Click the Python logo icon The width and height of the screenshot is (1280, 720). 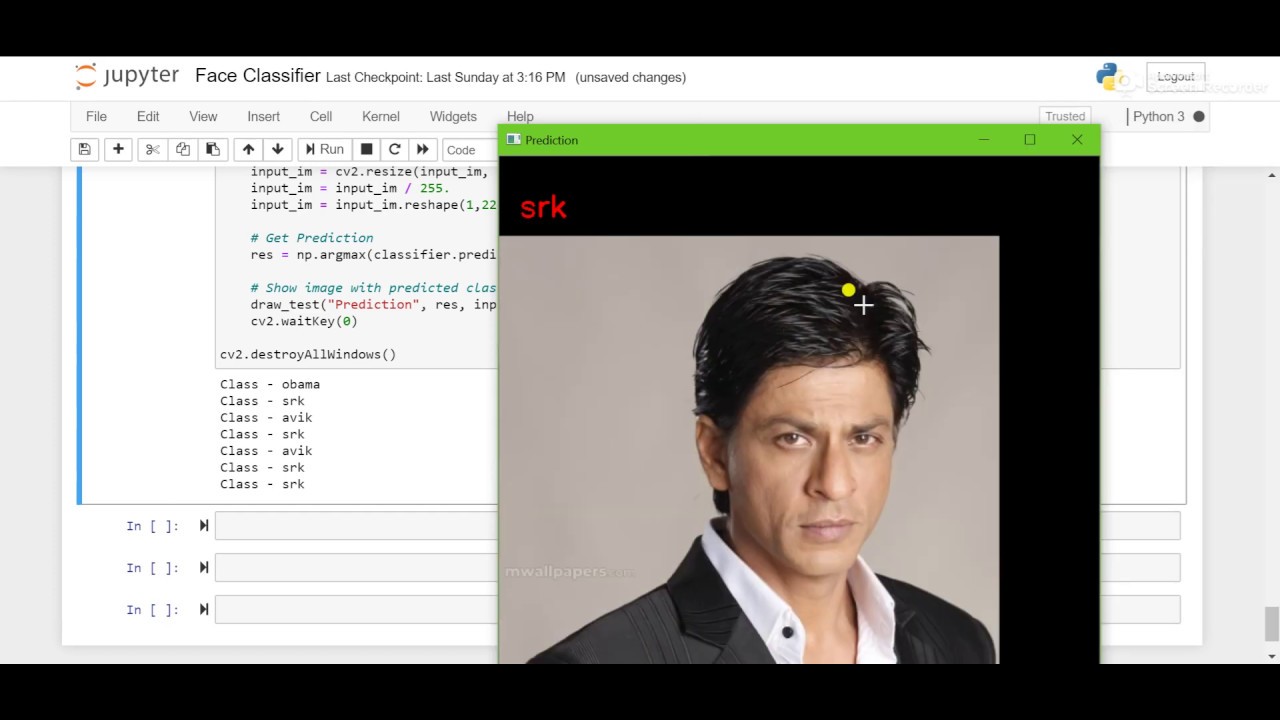tap(1108, 76)
